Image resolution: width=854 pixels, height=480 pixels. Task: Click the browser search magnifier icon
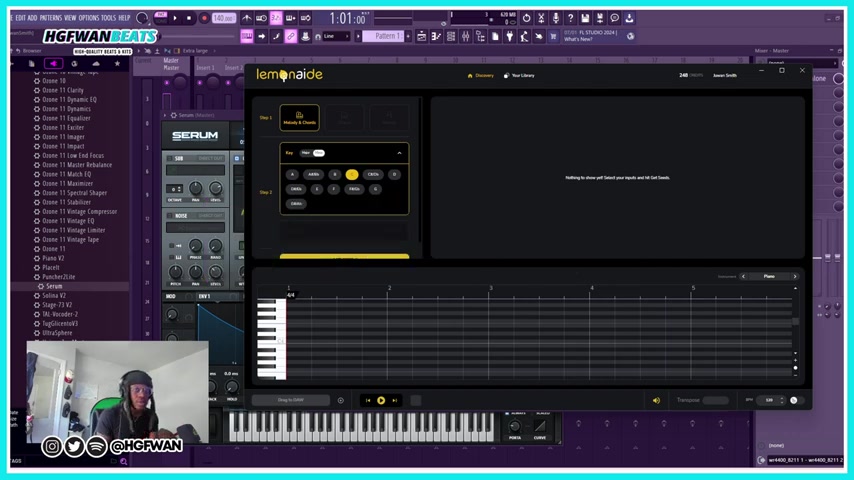(124, 461)
